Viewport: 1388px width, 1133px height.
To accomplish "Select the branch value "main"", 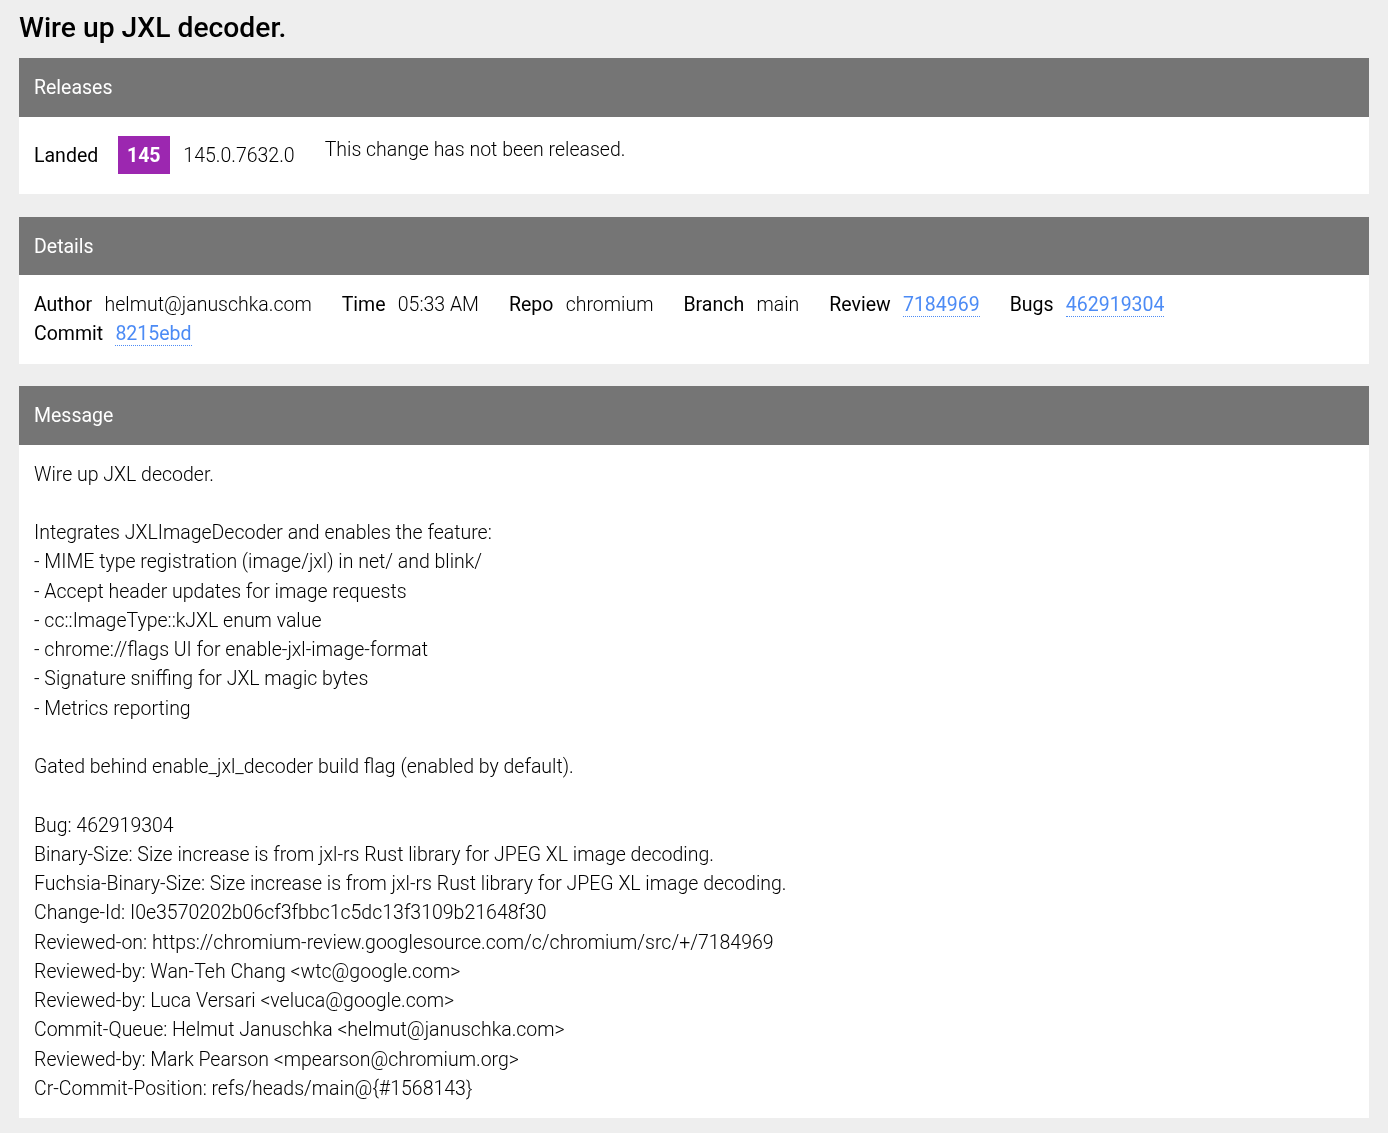I will 778,304.
